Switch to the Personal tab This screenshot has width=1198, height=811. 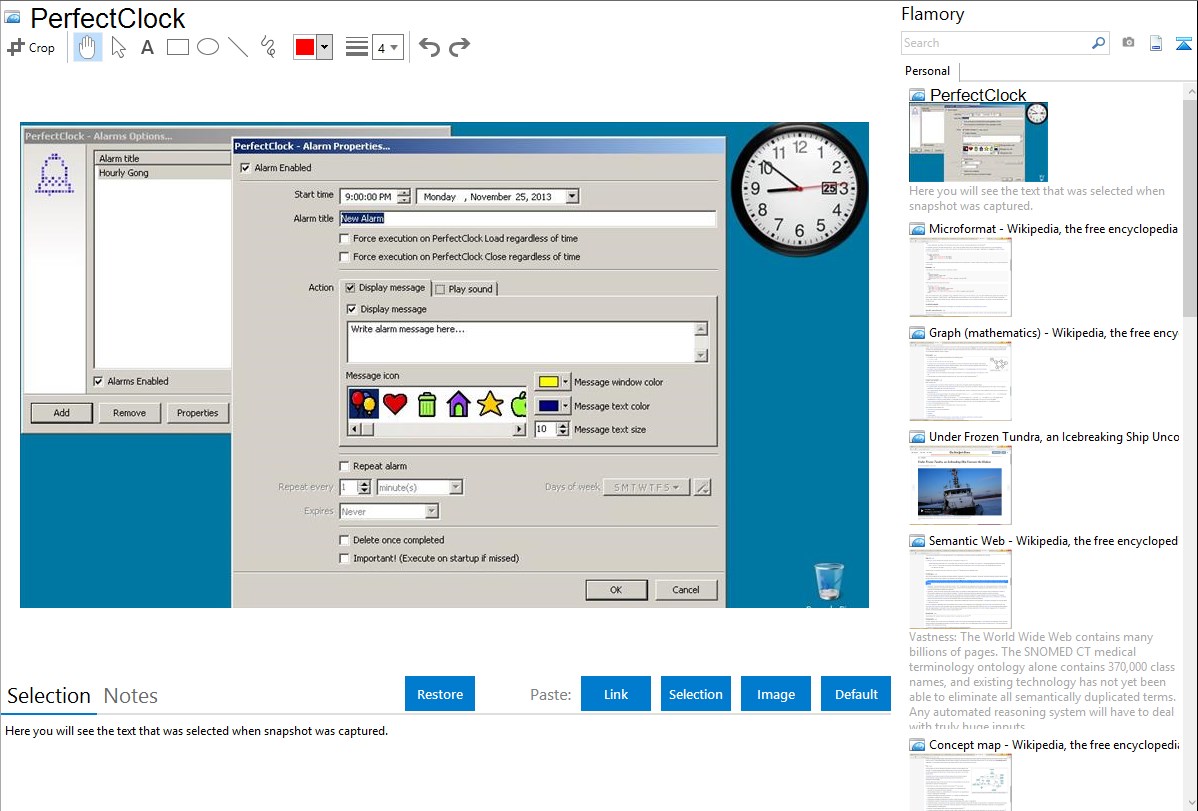927,71
